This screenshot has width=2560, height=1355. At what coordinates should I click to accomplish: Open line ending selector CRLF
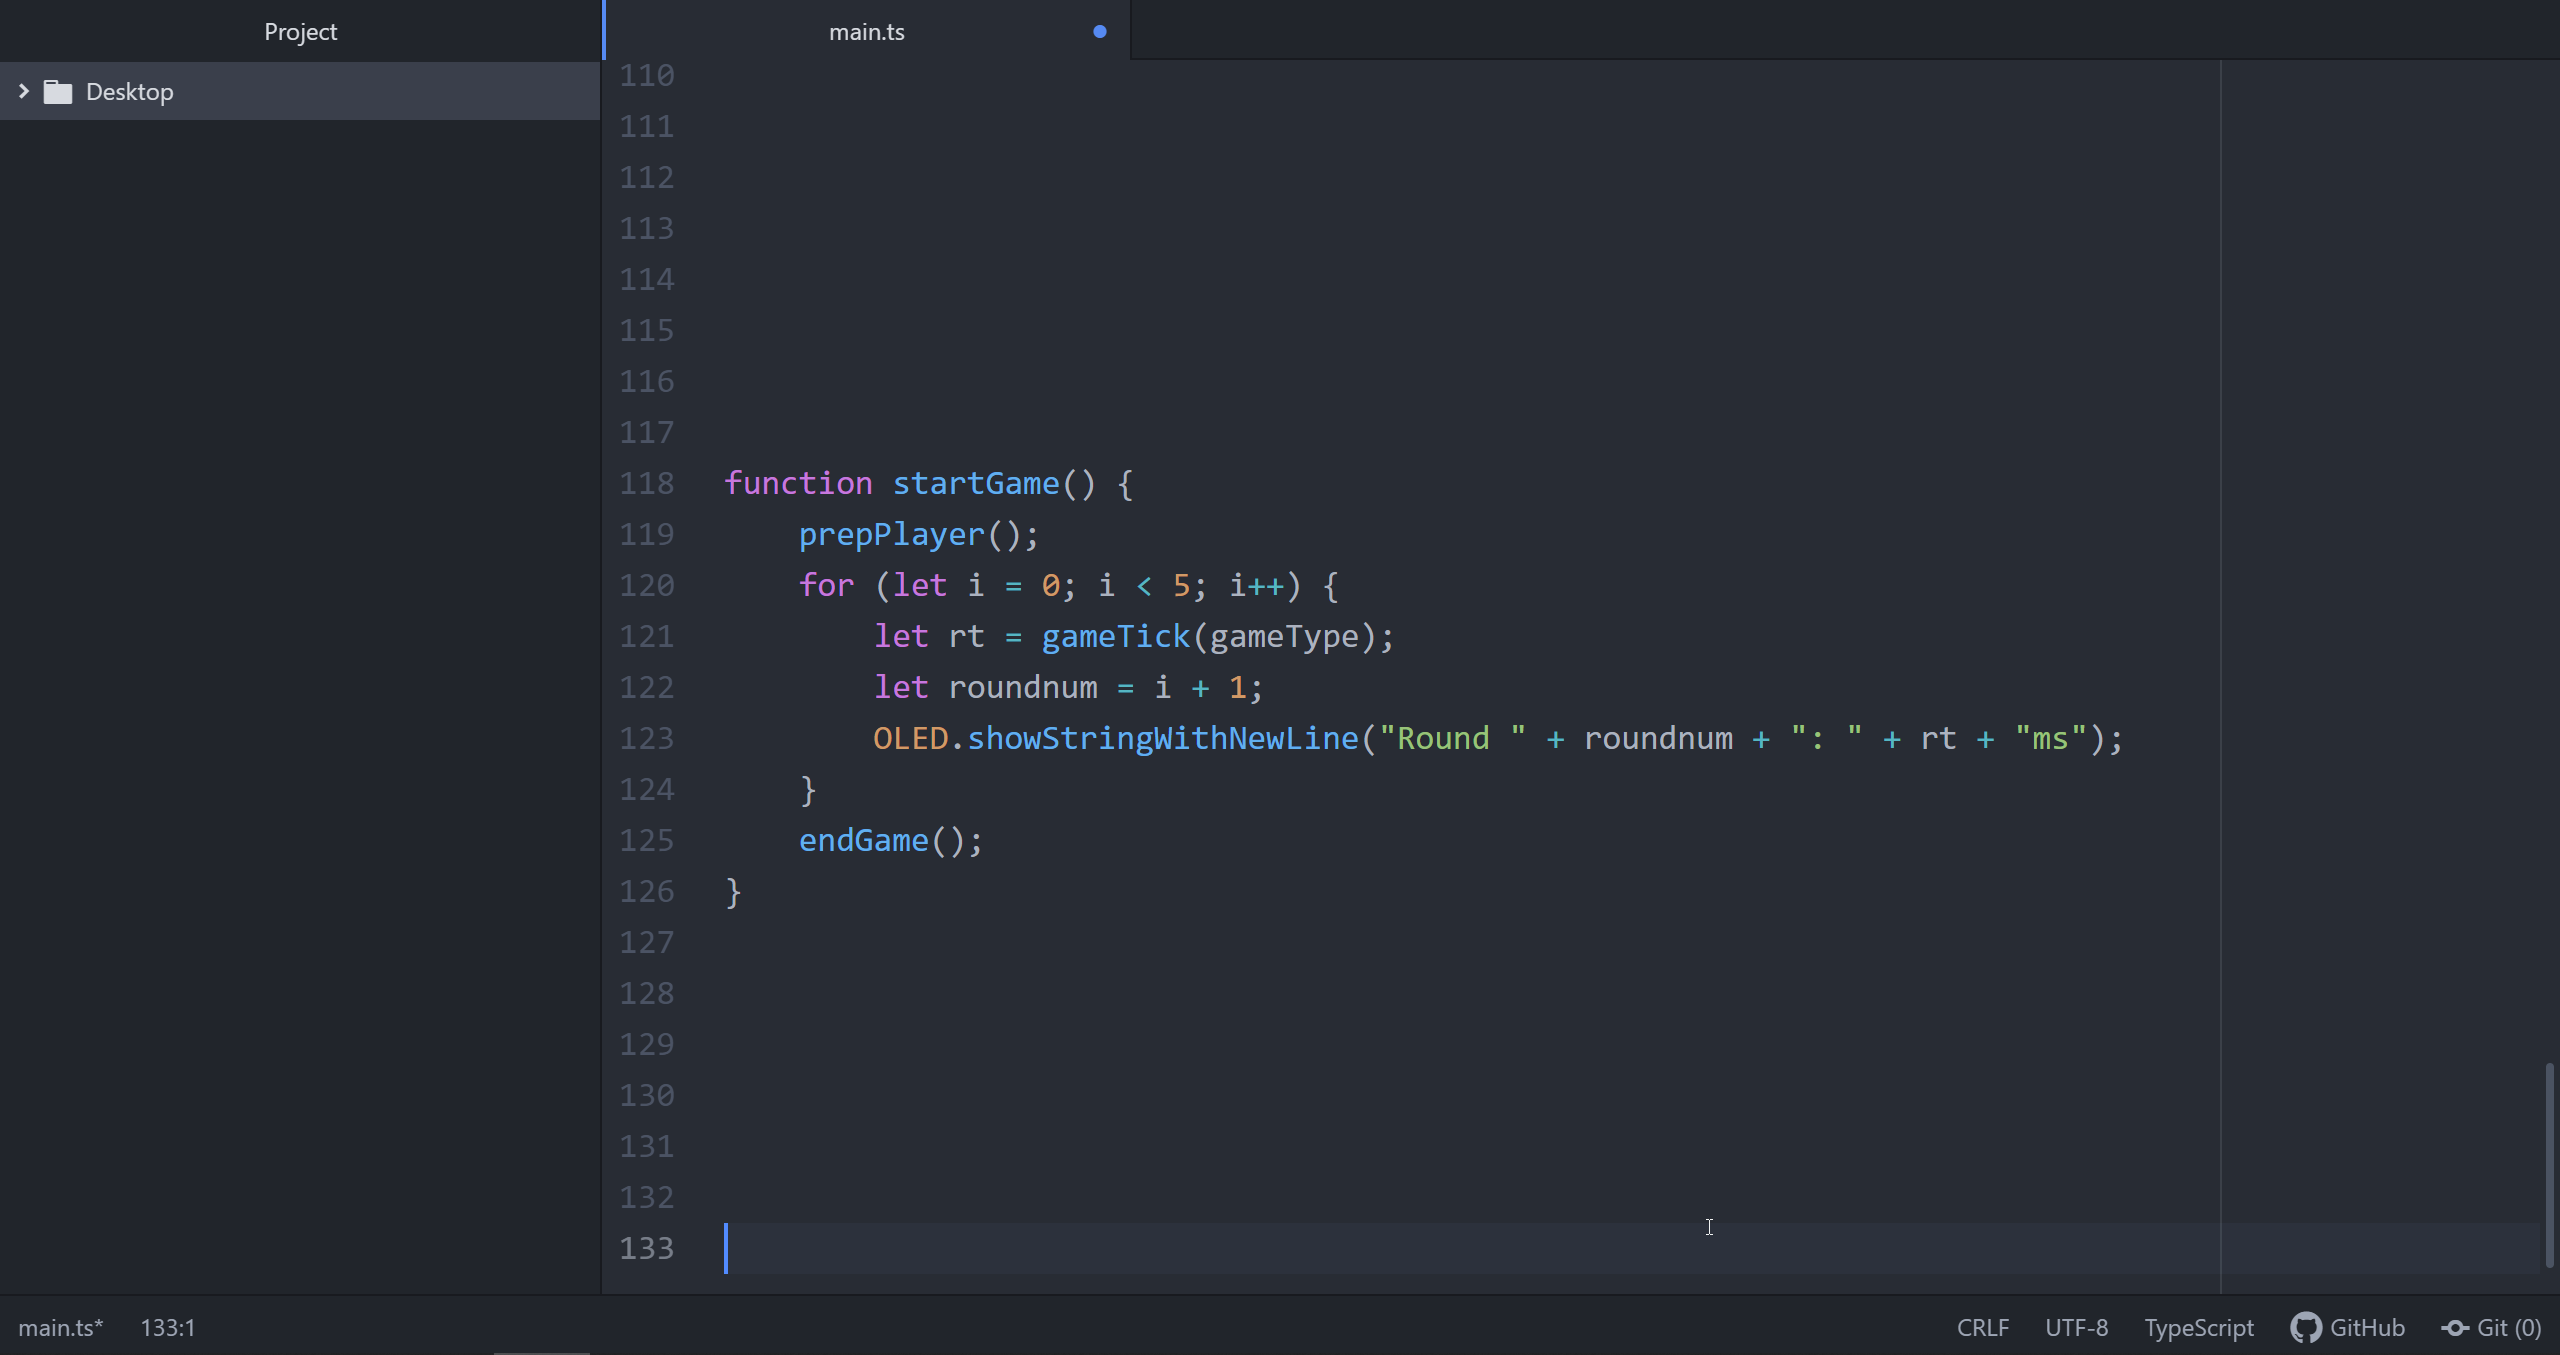tap(1982, 1327)
